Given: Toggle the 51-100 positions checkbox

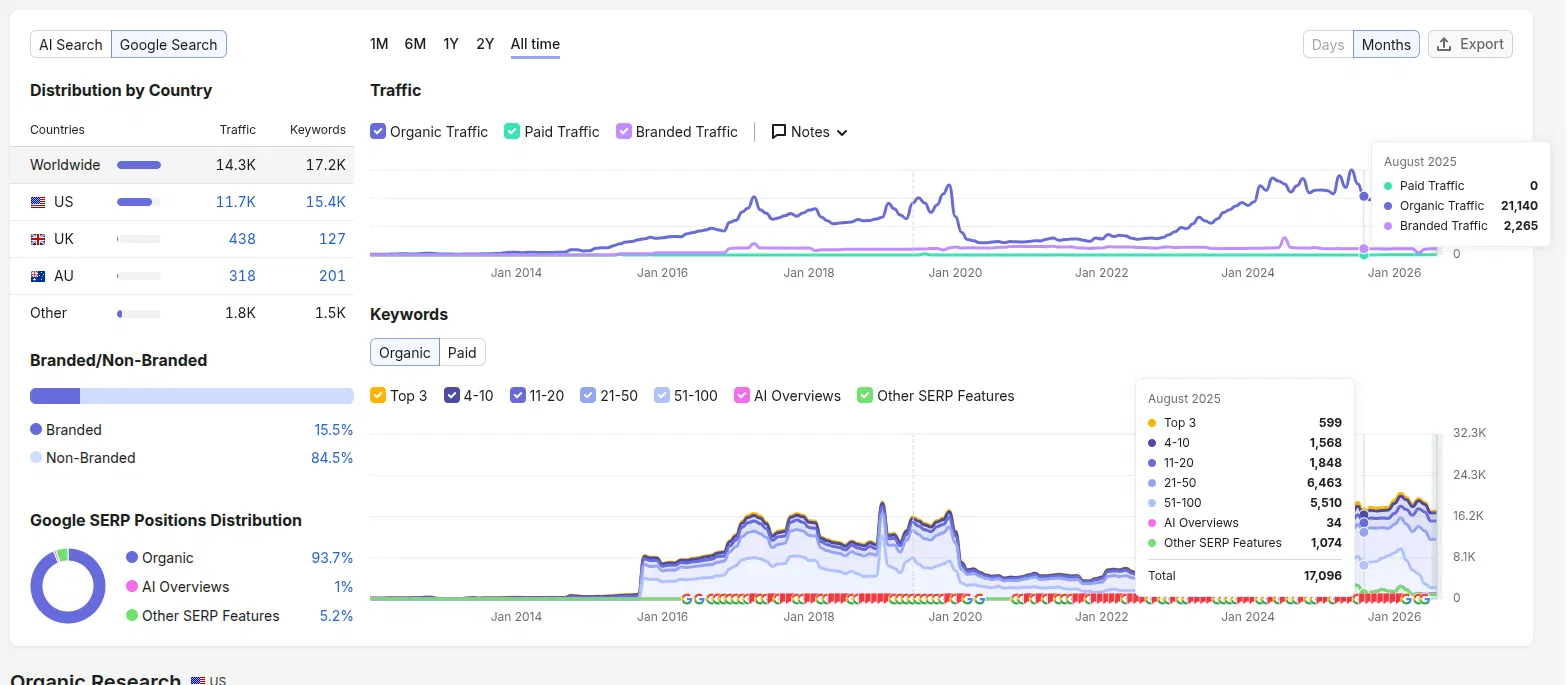Looking at the screenshot, I should point(662,395).
